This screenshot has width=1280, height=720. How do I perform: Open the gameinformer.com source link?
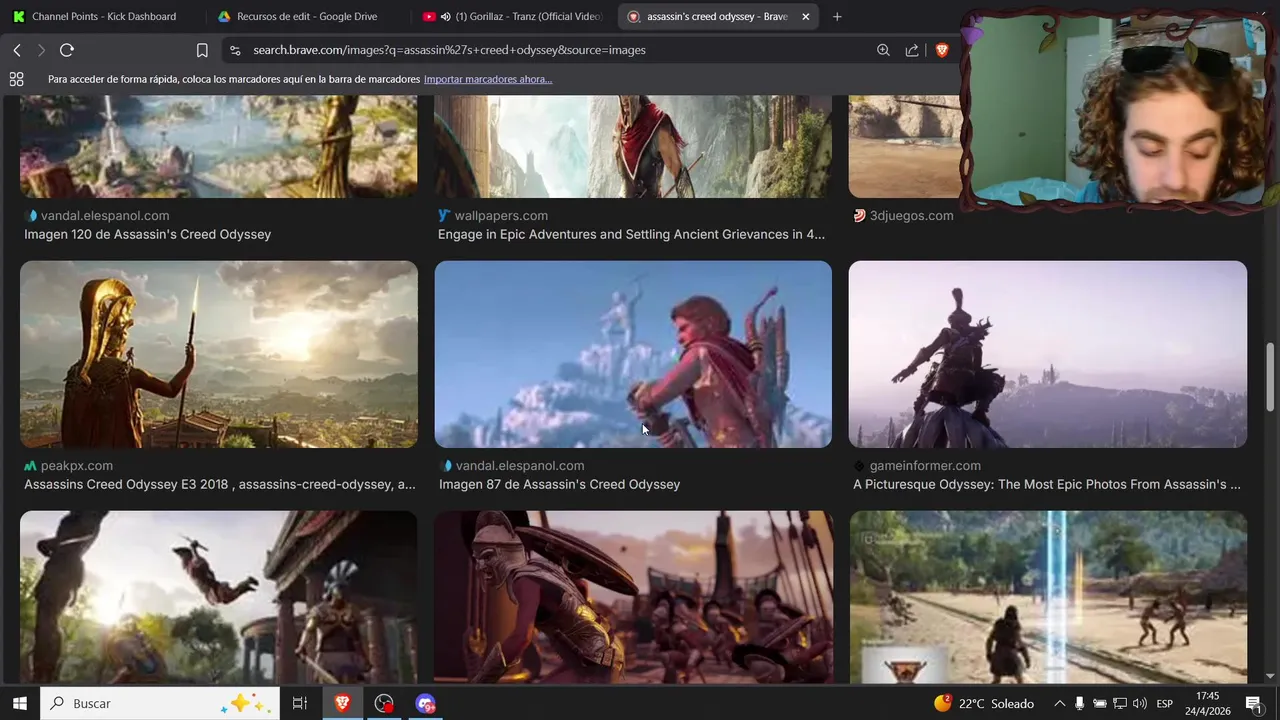[925, 465]
